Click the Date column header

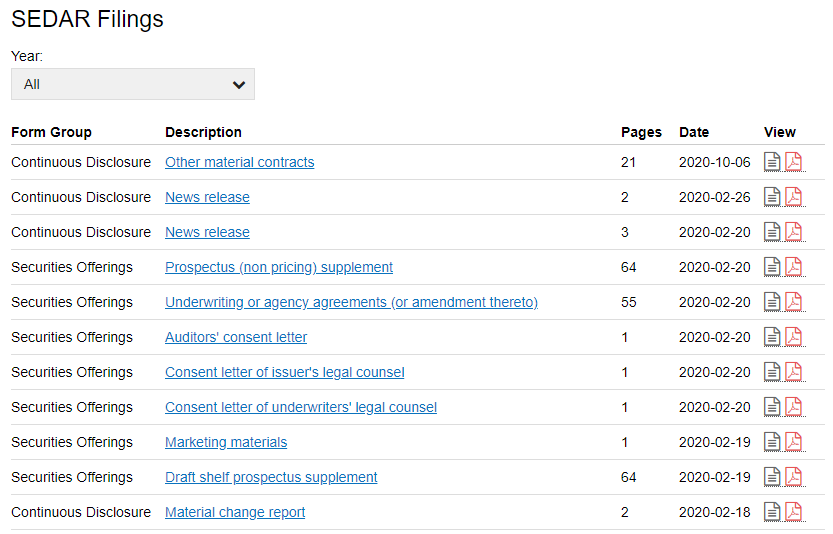(694, 132)
